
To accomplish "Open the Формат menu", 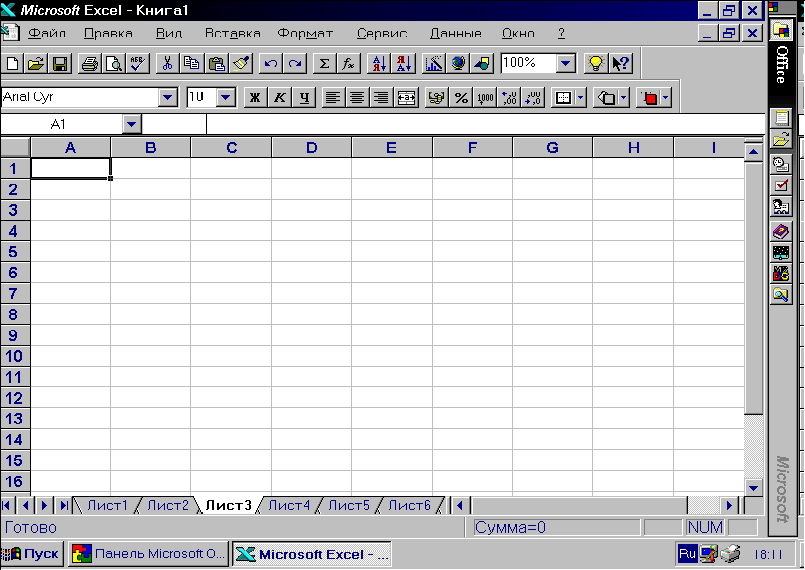I will [x=305, y=33].
